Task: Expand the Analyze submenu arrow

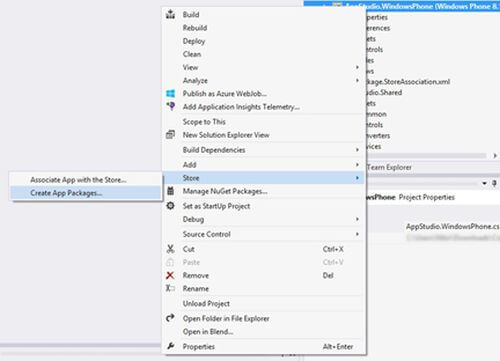Action: tap(357, 80)
